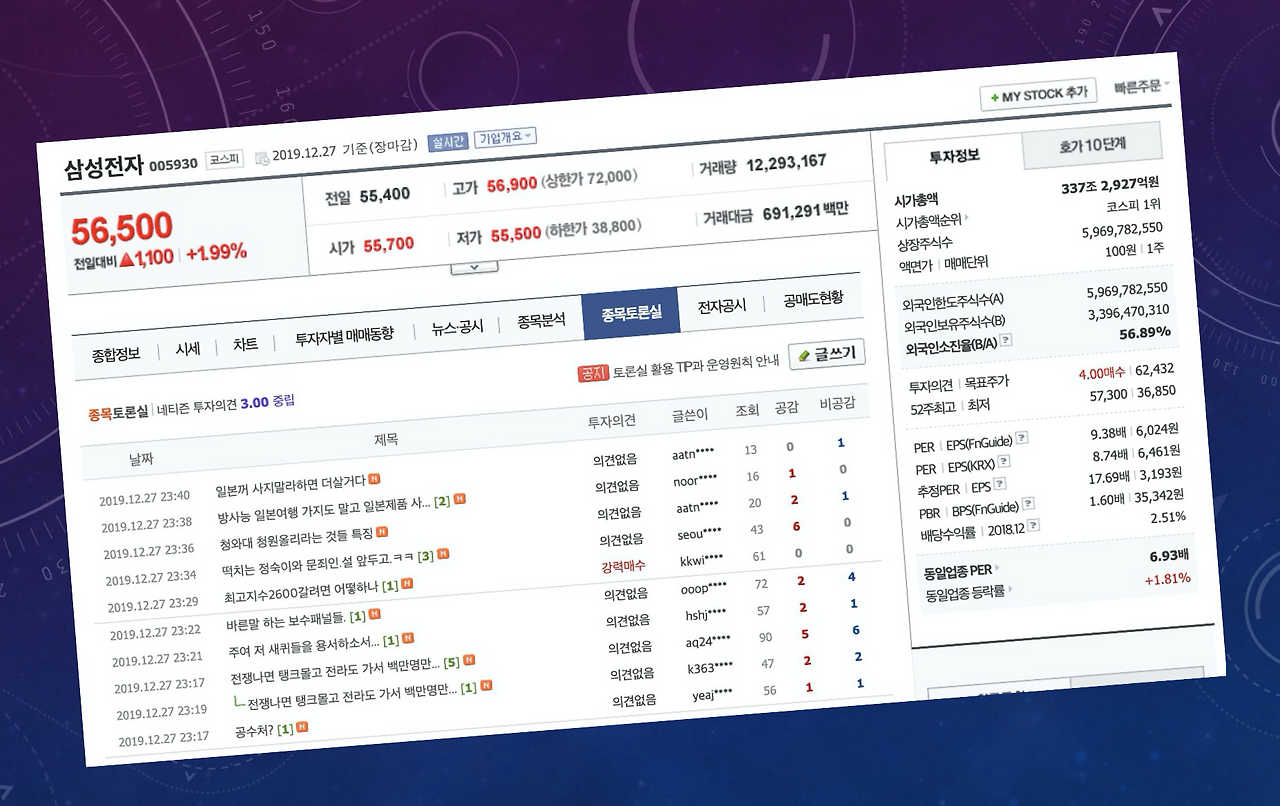1280x806 pixels.
Task: Click the pencil icon on 글쓰기 button
Action: pyautogui.click(x=805, y=356)
